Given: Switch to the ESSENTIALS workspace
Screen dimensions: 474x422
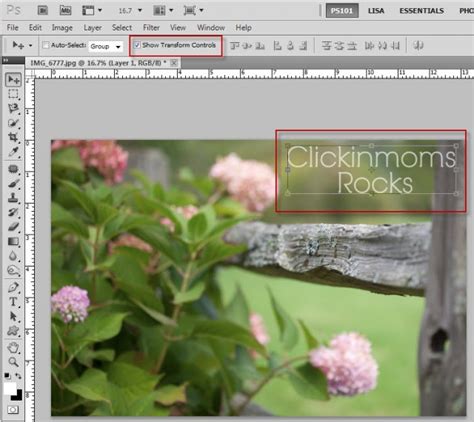Looking at the screenshot, I should click(x=421, y=11).
